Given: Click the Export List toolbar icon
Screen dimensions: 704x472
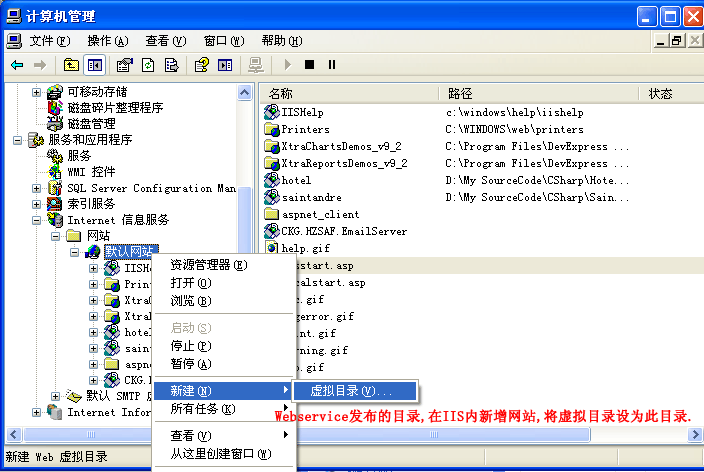Looking at the screenshot, I should (172, 65).
